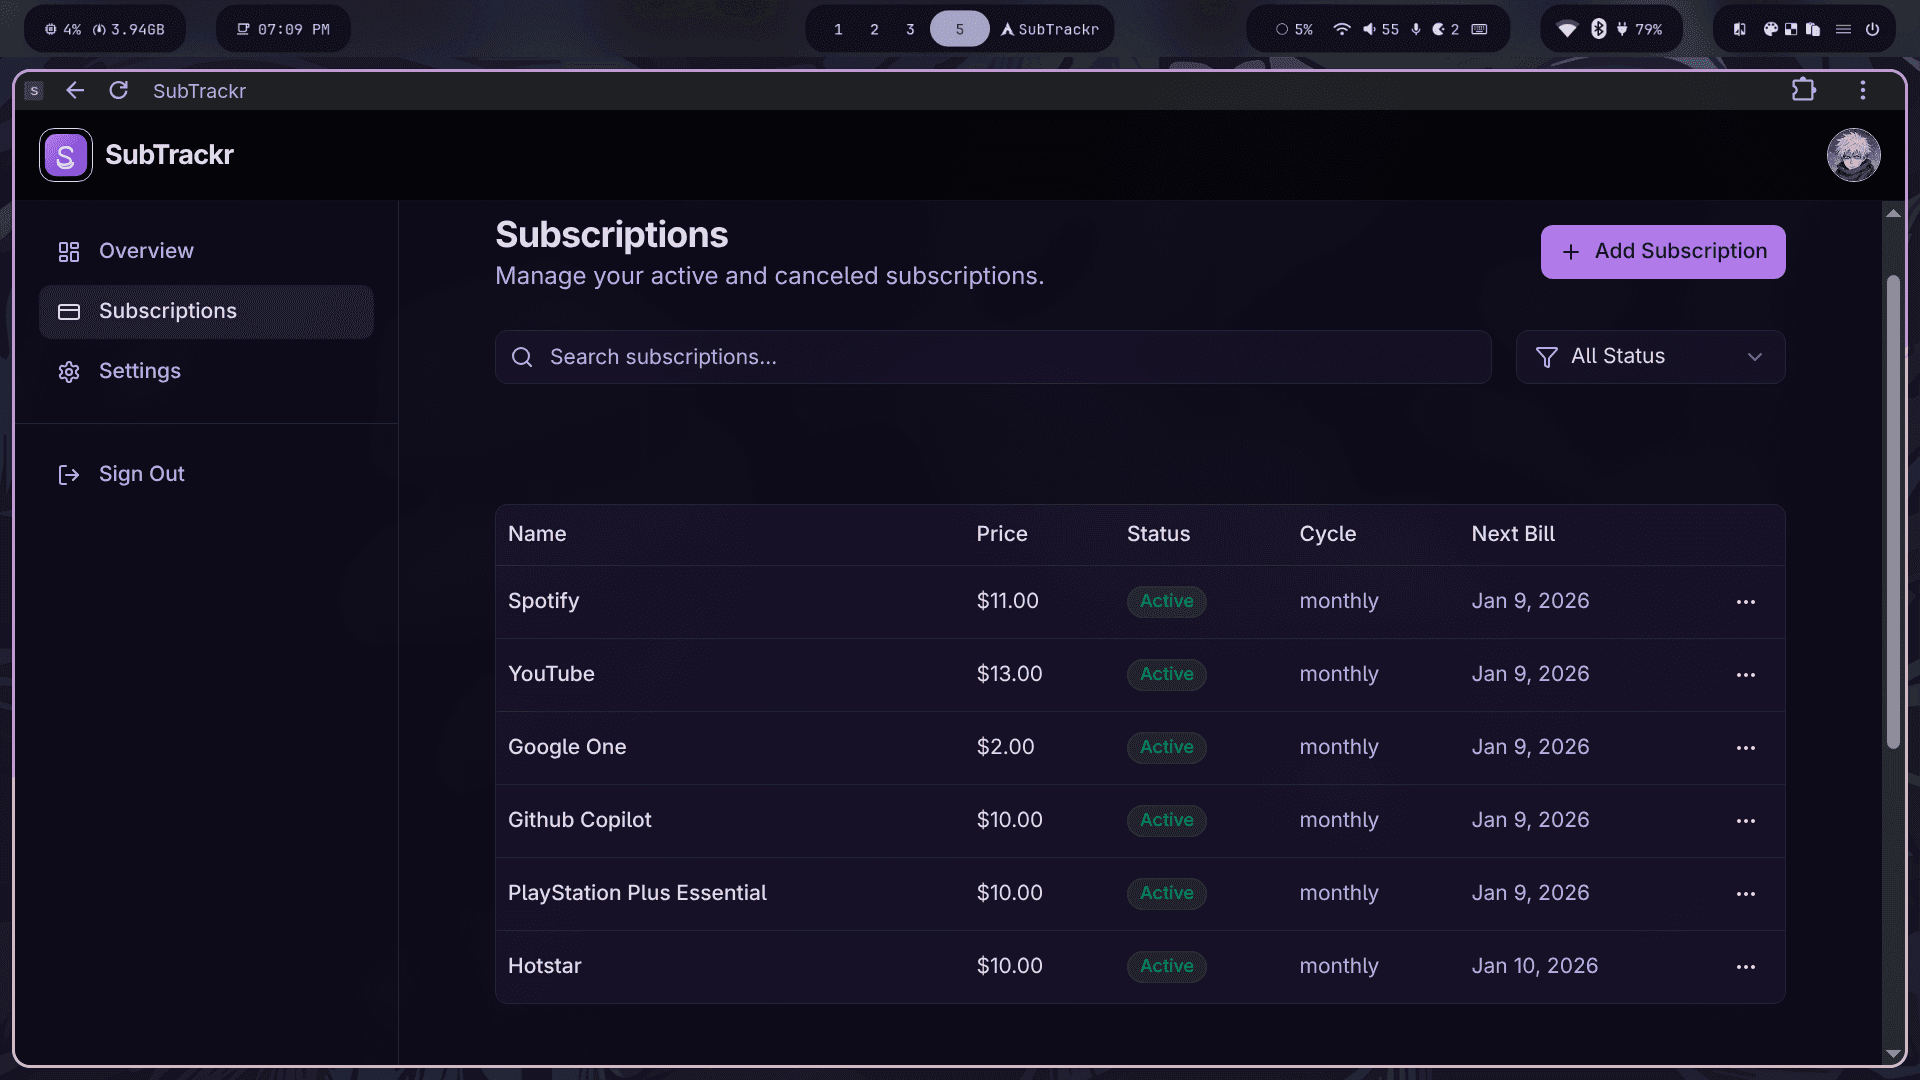Open the row menu for Spotify subscription
Screen dimensions: 1920x1080
click(x=1746, y=602)
